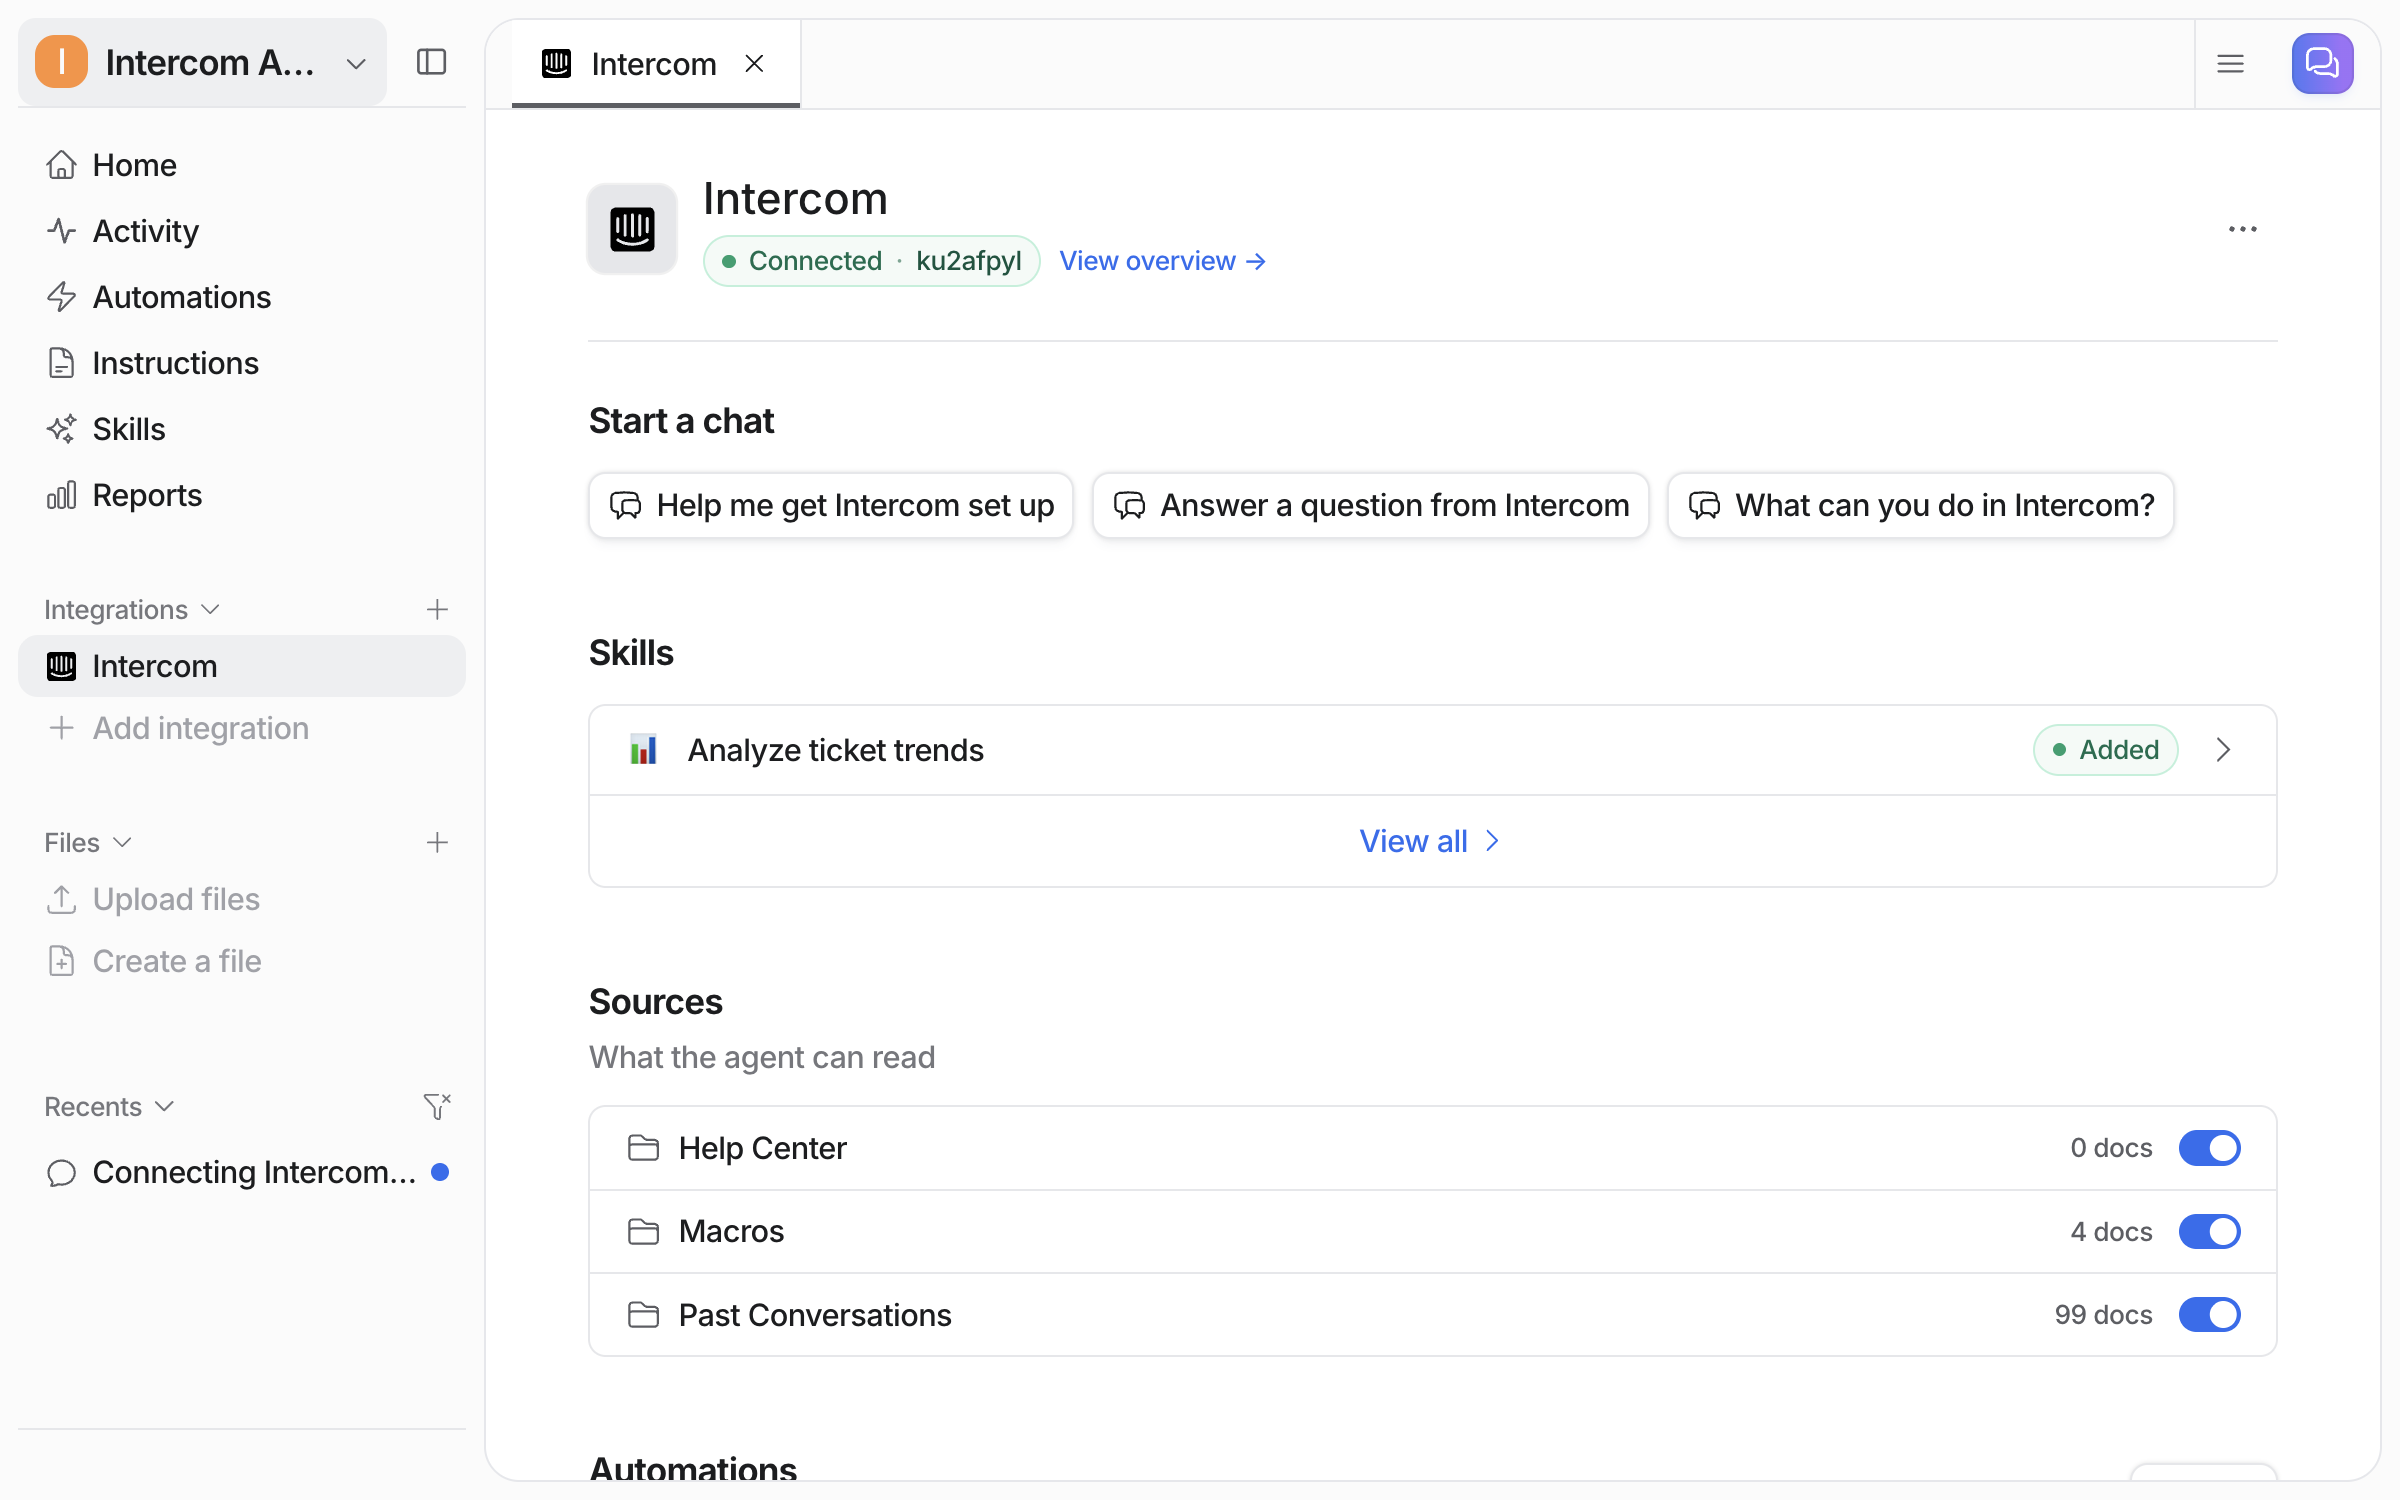The image size is (2400, 1500).
Task: Click the blue unread dot on recent chat
Action: coord(440,1172)
